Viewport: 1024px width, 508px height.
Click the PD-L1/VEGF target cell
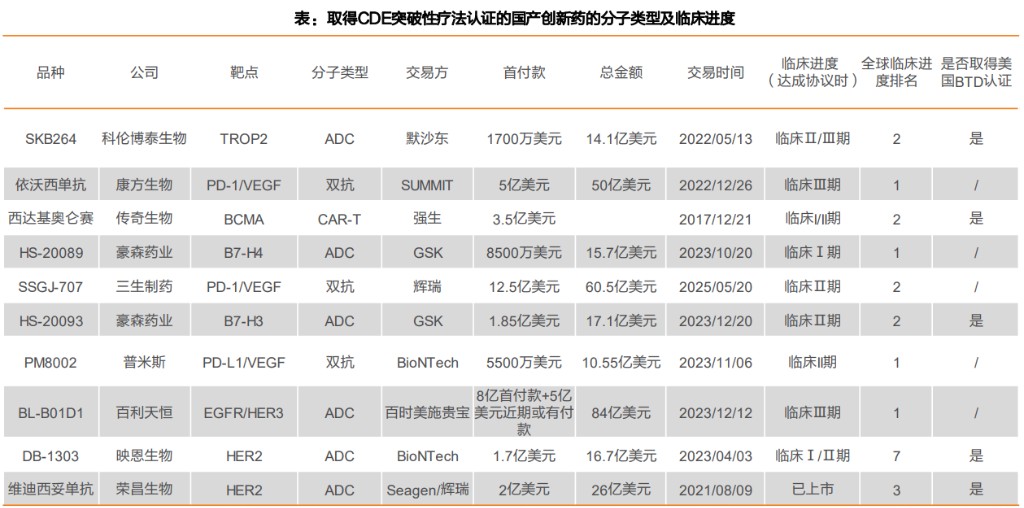[x=244, y=362]
